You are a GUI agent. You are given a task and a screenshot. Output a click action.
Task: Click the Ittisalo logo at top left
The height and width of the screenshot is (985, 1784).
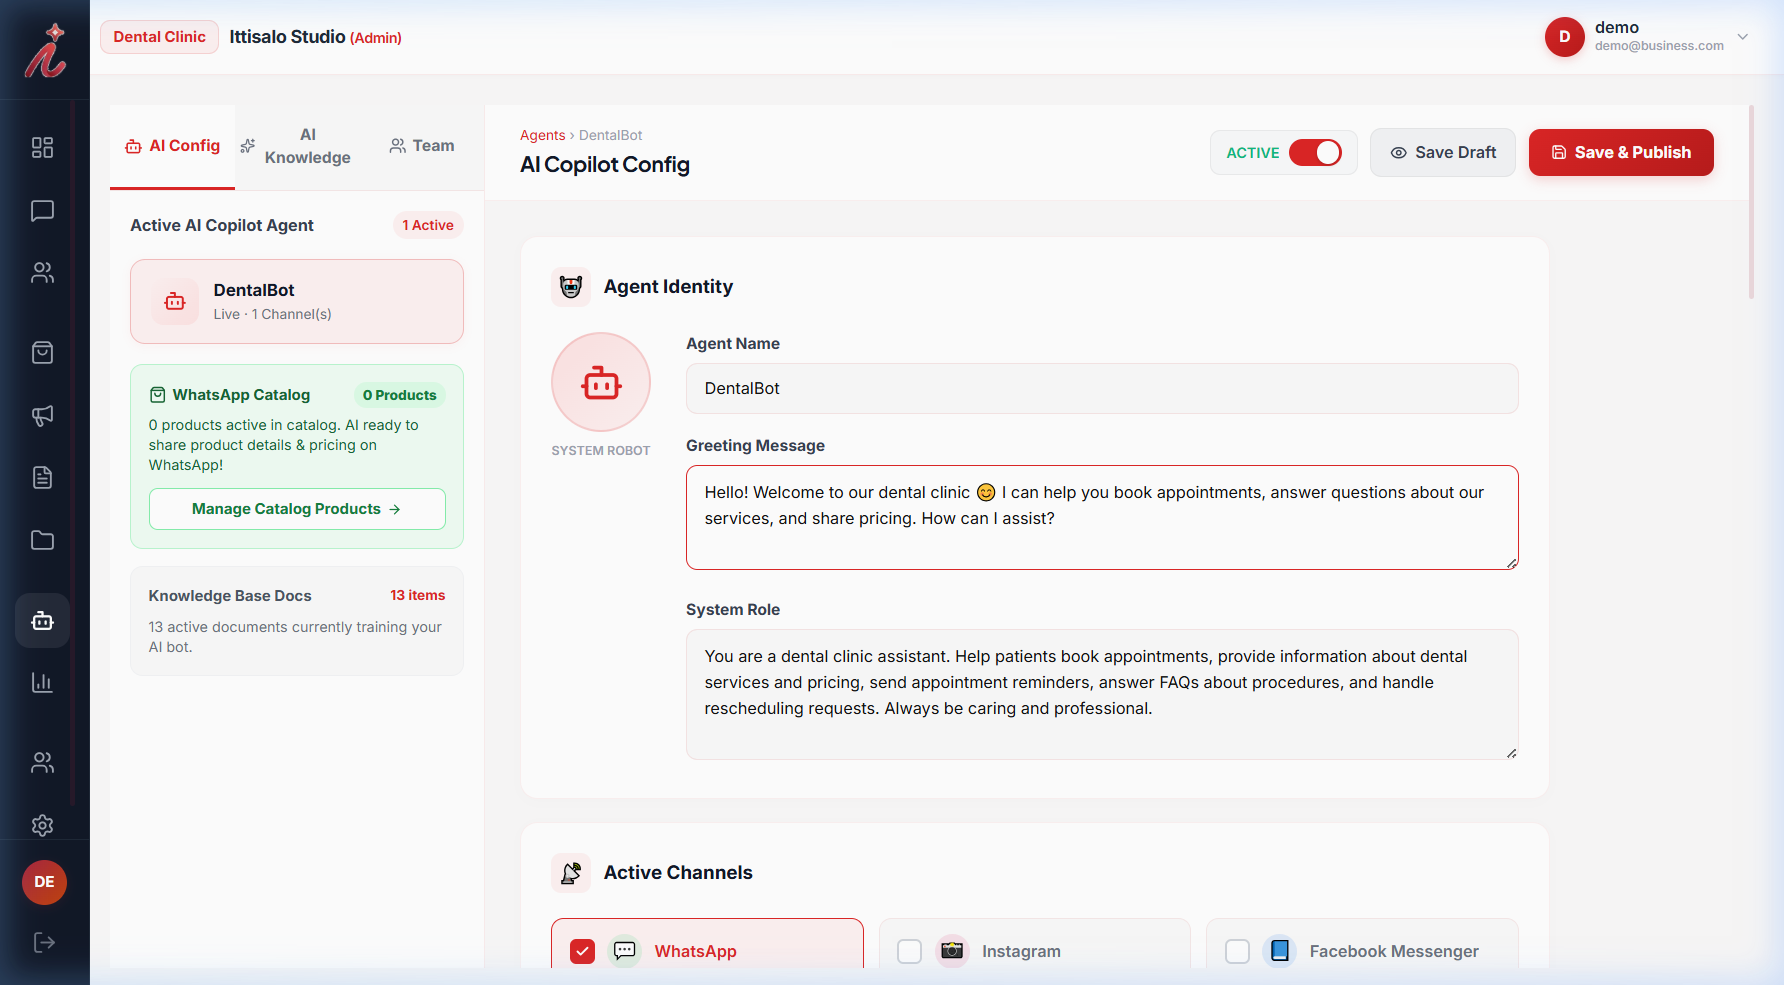pyautogui.click(x=45, y=50)
